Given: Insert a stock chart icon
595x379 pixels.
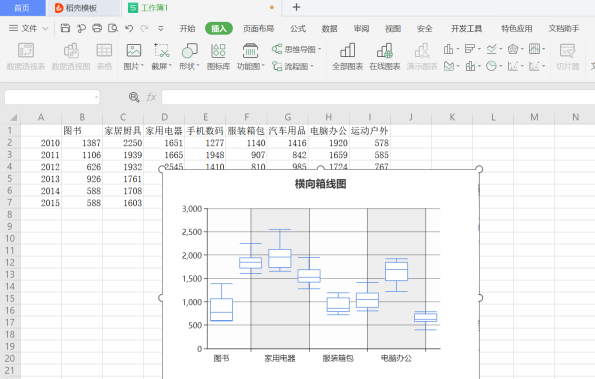Looking at the screenshot, I should 534,49.
